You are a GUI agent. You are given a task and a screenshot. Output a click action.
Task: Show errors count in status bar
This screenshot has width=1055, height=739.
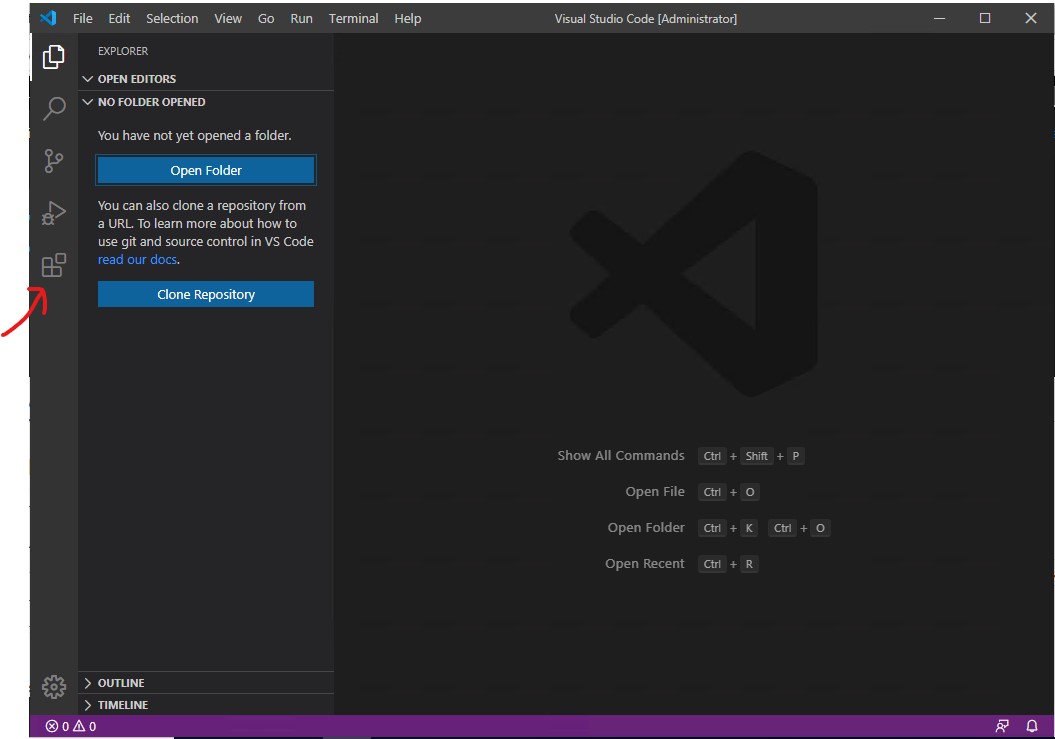(x=57, y=726)
